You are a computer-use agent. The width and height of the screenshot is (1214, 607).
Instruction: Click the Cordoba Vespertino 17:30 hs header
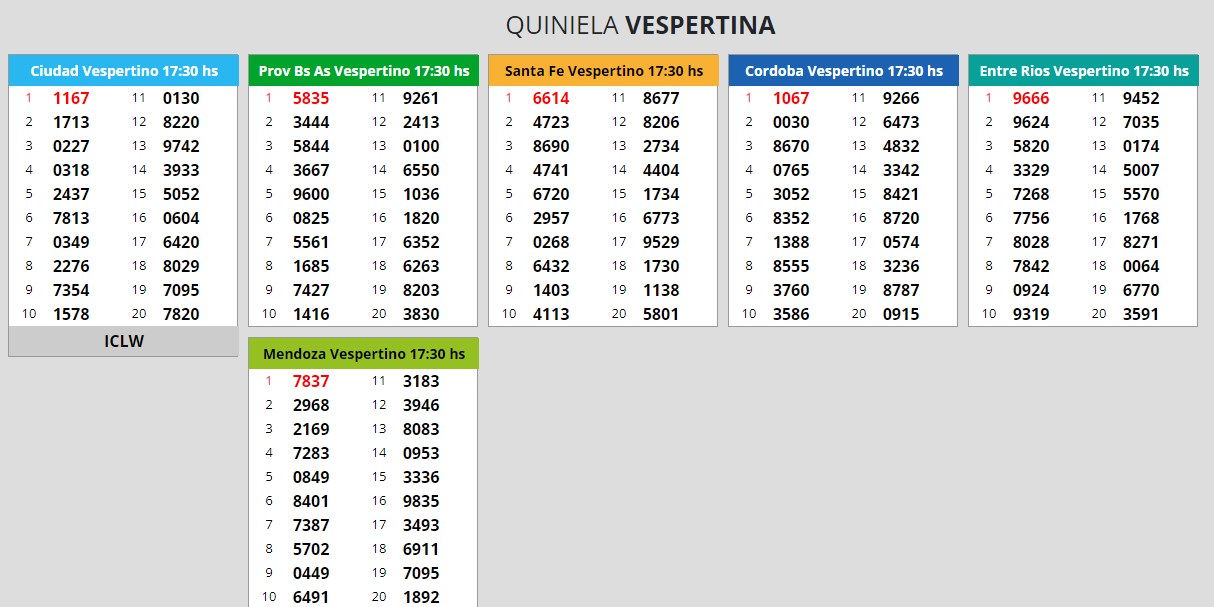[843, 71]
